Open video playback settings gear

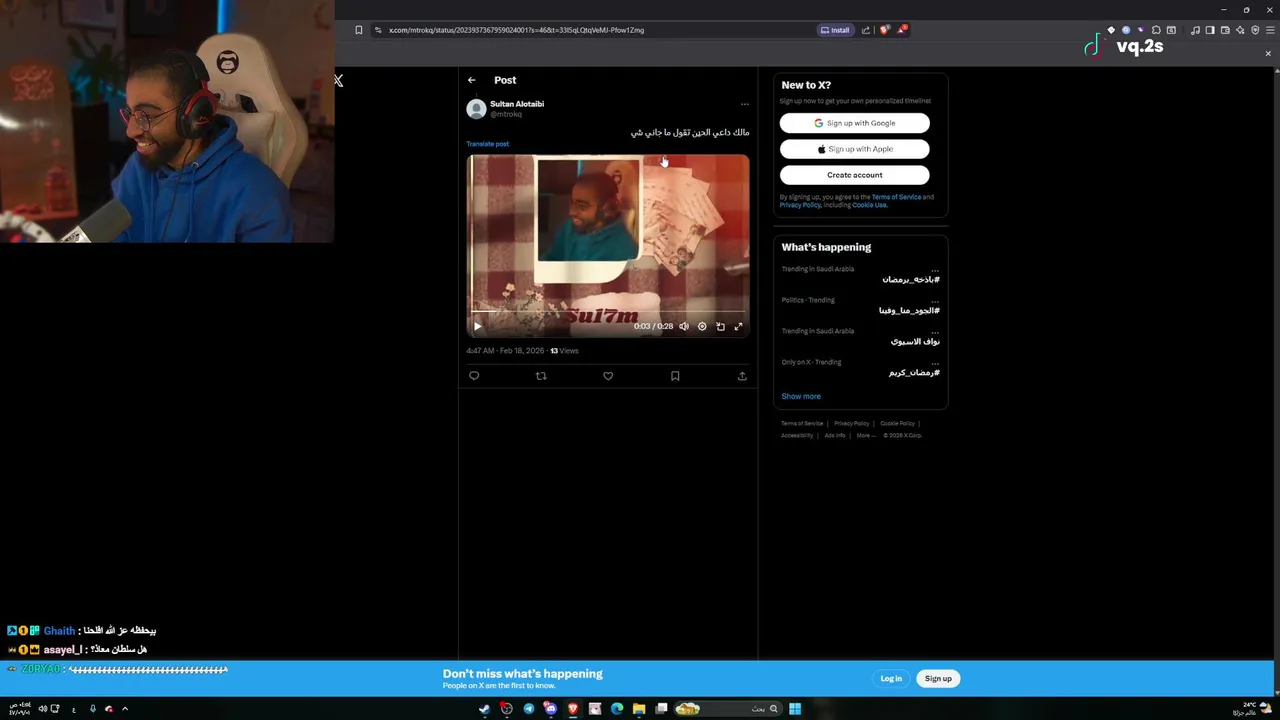(x=702, y=326)
